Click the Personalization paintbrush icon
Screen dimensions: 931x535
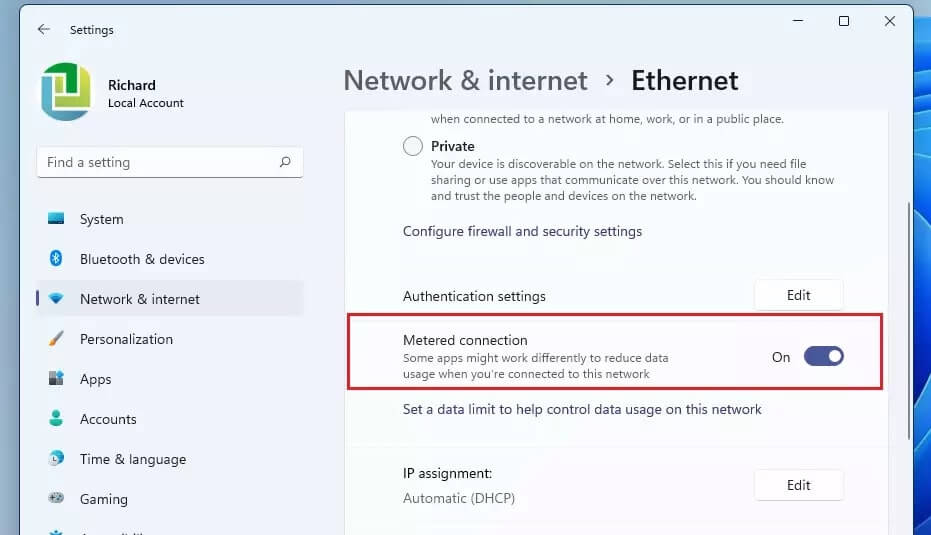click(56, 339)
